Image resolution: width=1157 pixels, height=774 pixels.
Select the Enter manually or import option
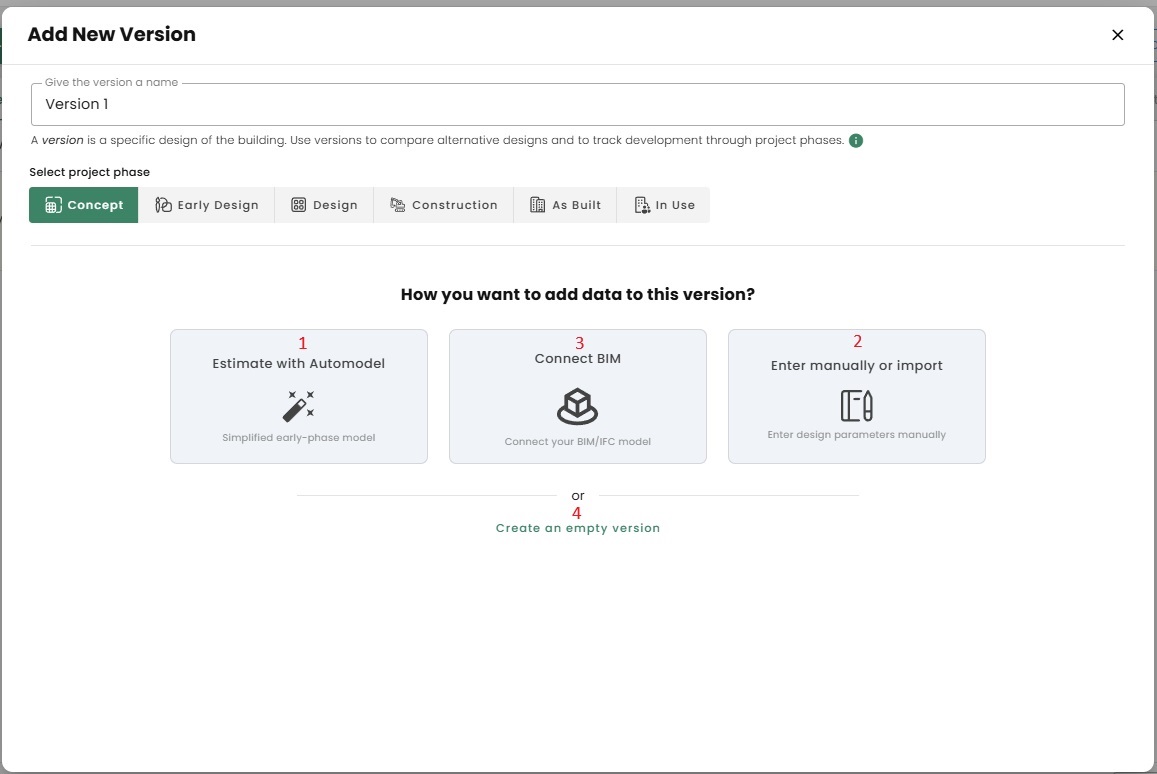tap(856, 366)
